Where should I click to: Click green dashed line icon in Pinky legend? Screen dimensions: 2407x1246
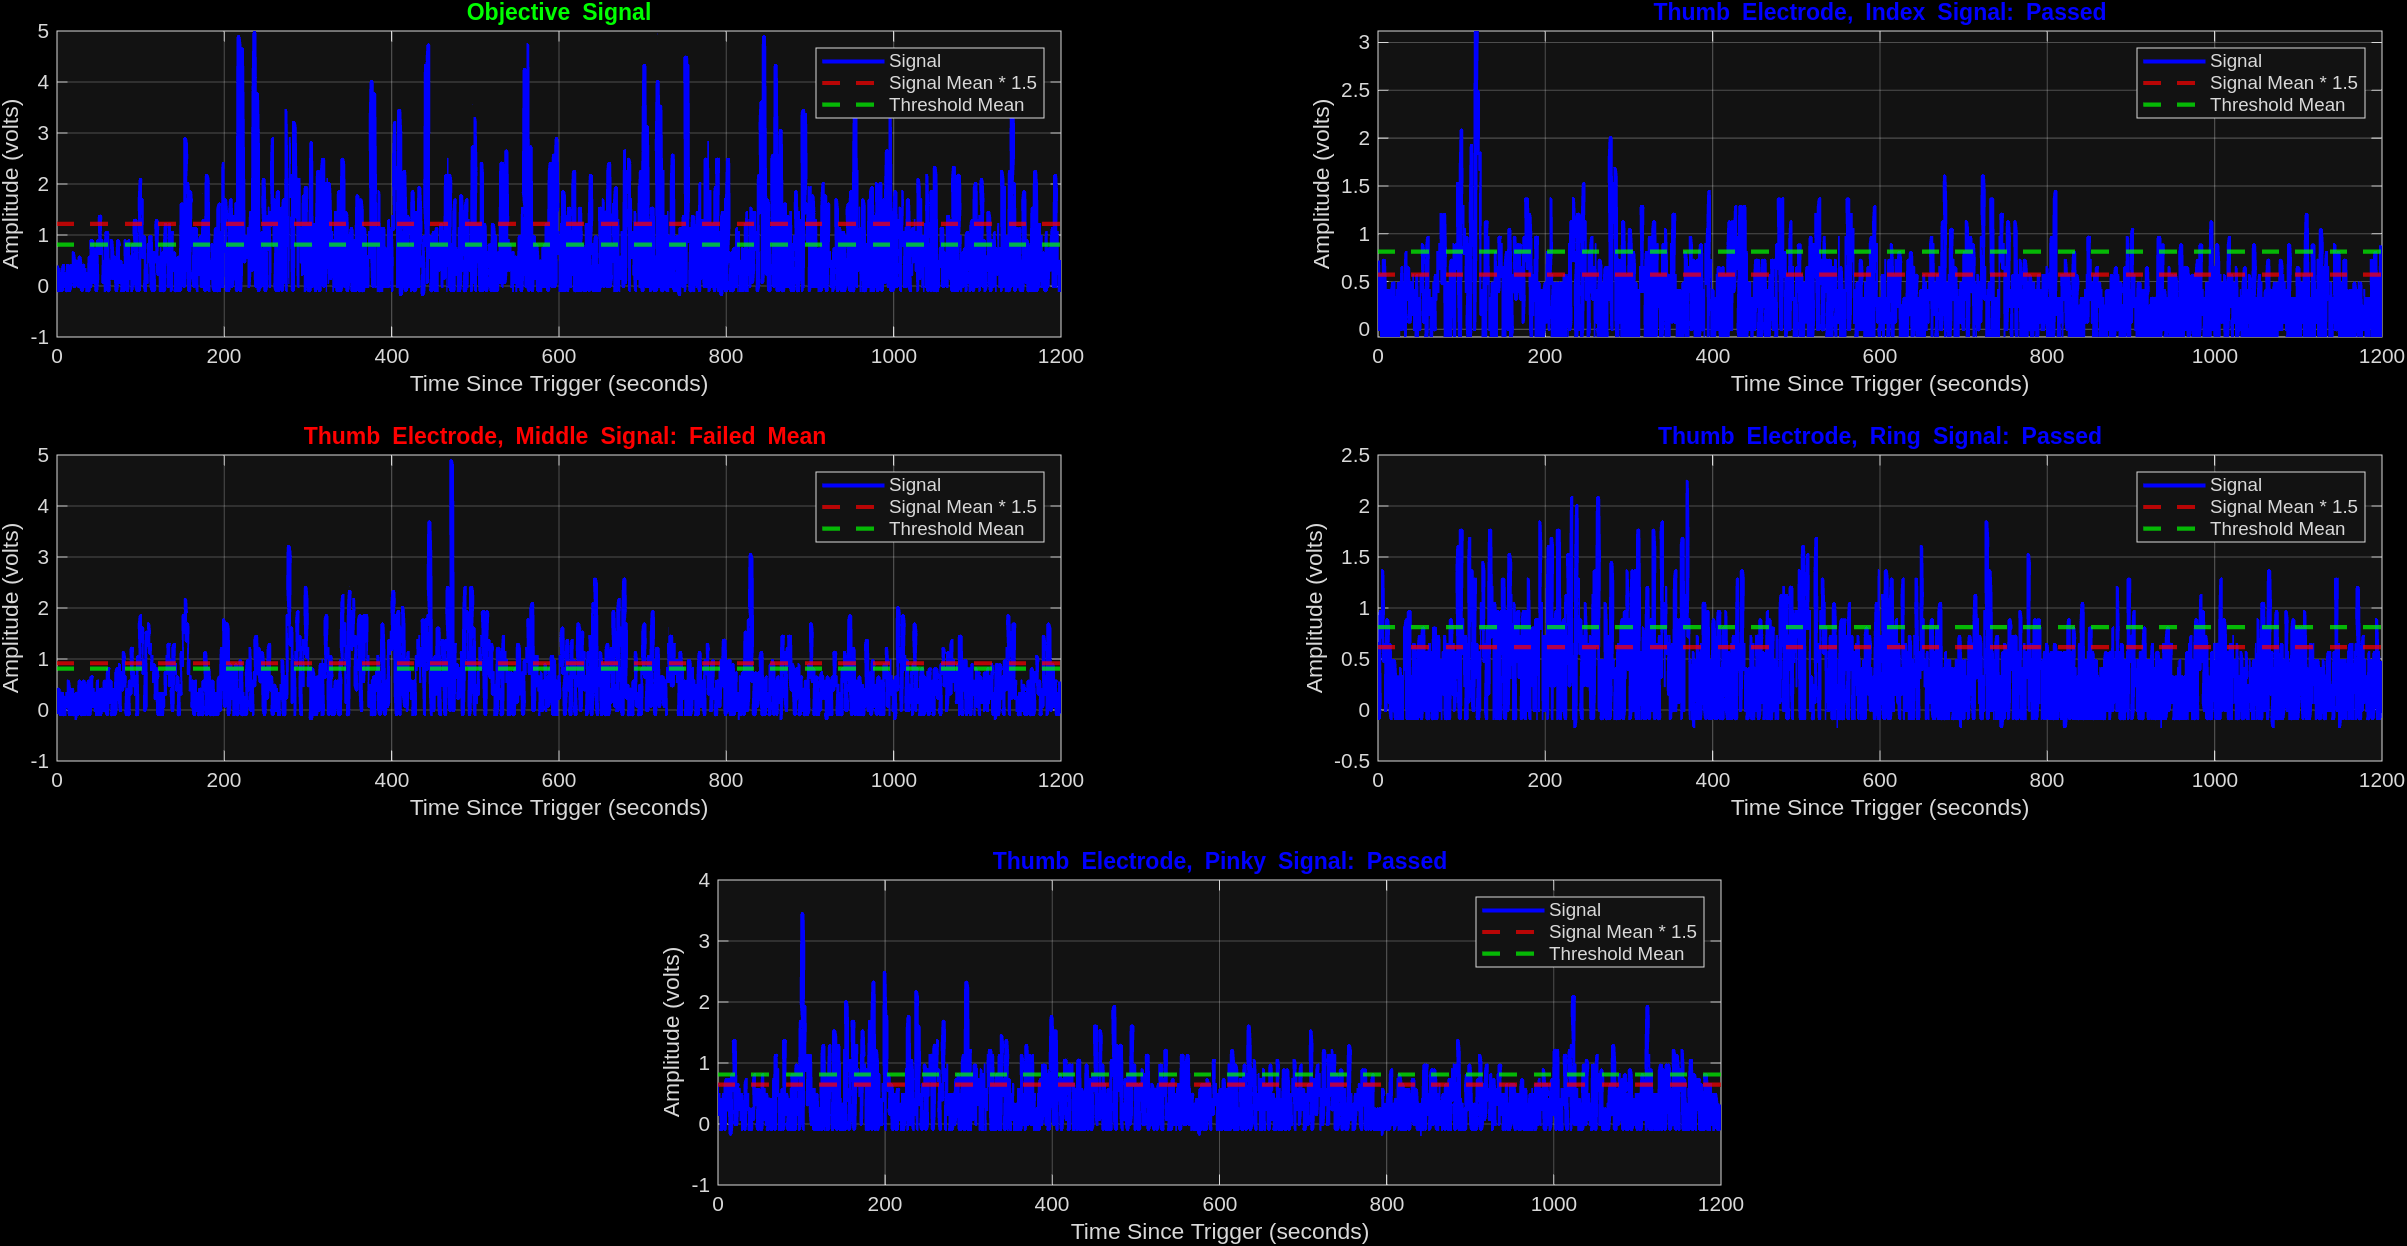pos(1511,954)
